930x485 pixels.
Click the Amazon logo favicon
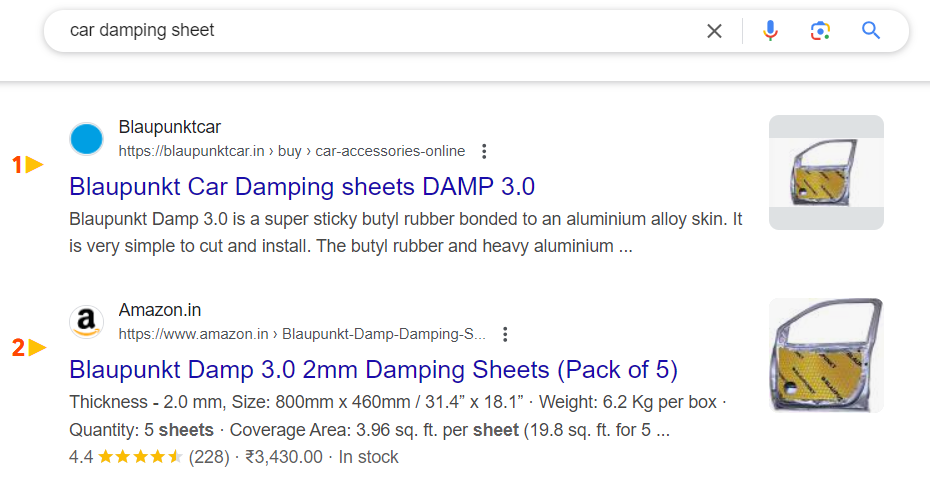tap(87, 321)
